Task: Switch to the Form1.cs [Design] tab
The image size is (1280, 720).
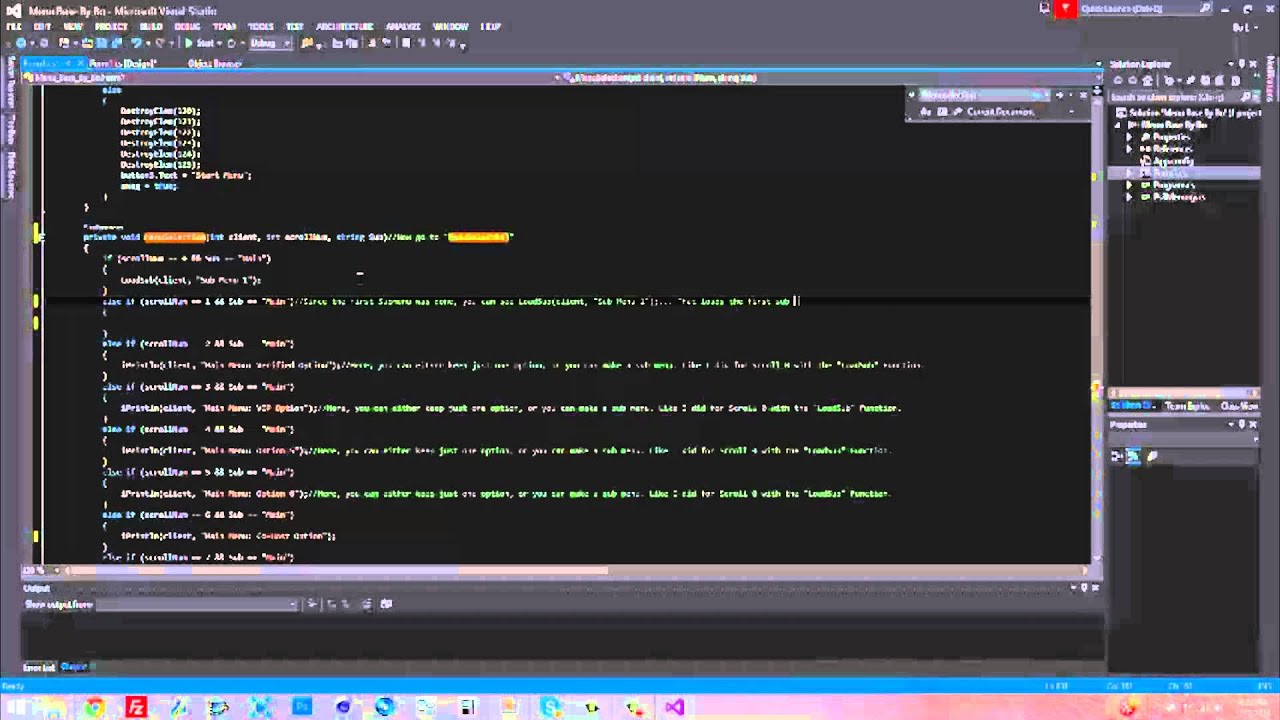Action: coord(121,63)
